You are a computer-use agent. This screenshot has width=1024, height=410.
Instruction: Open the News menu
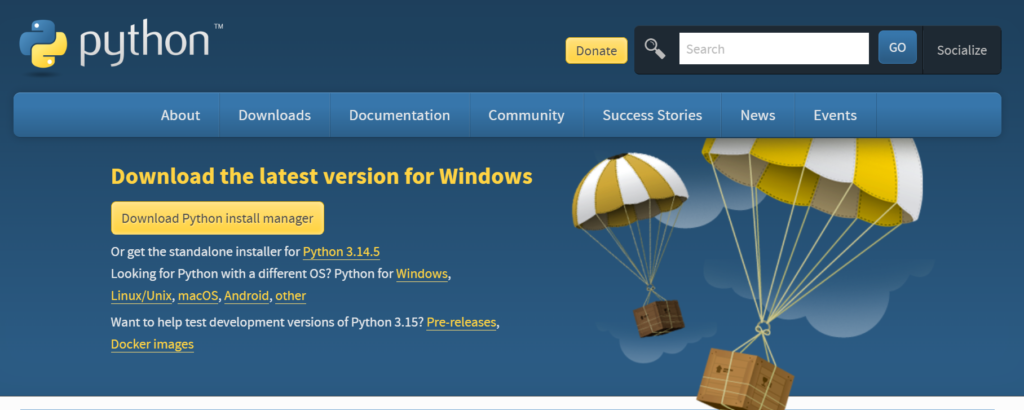point(758,115)
